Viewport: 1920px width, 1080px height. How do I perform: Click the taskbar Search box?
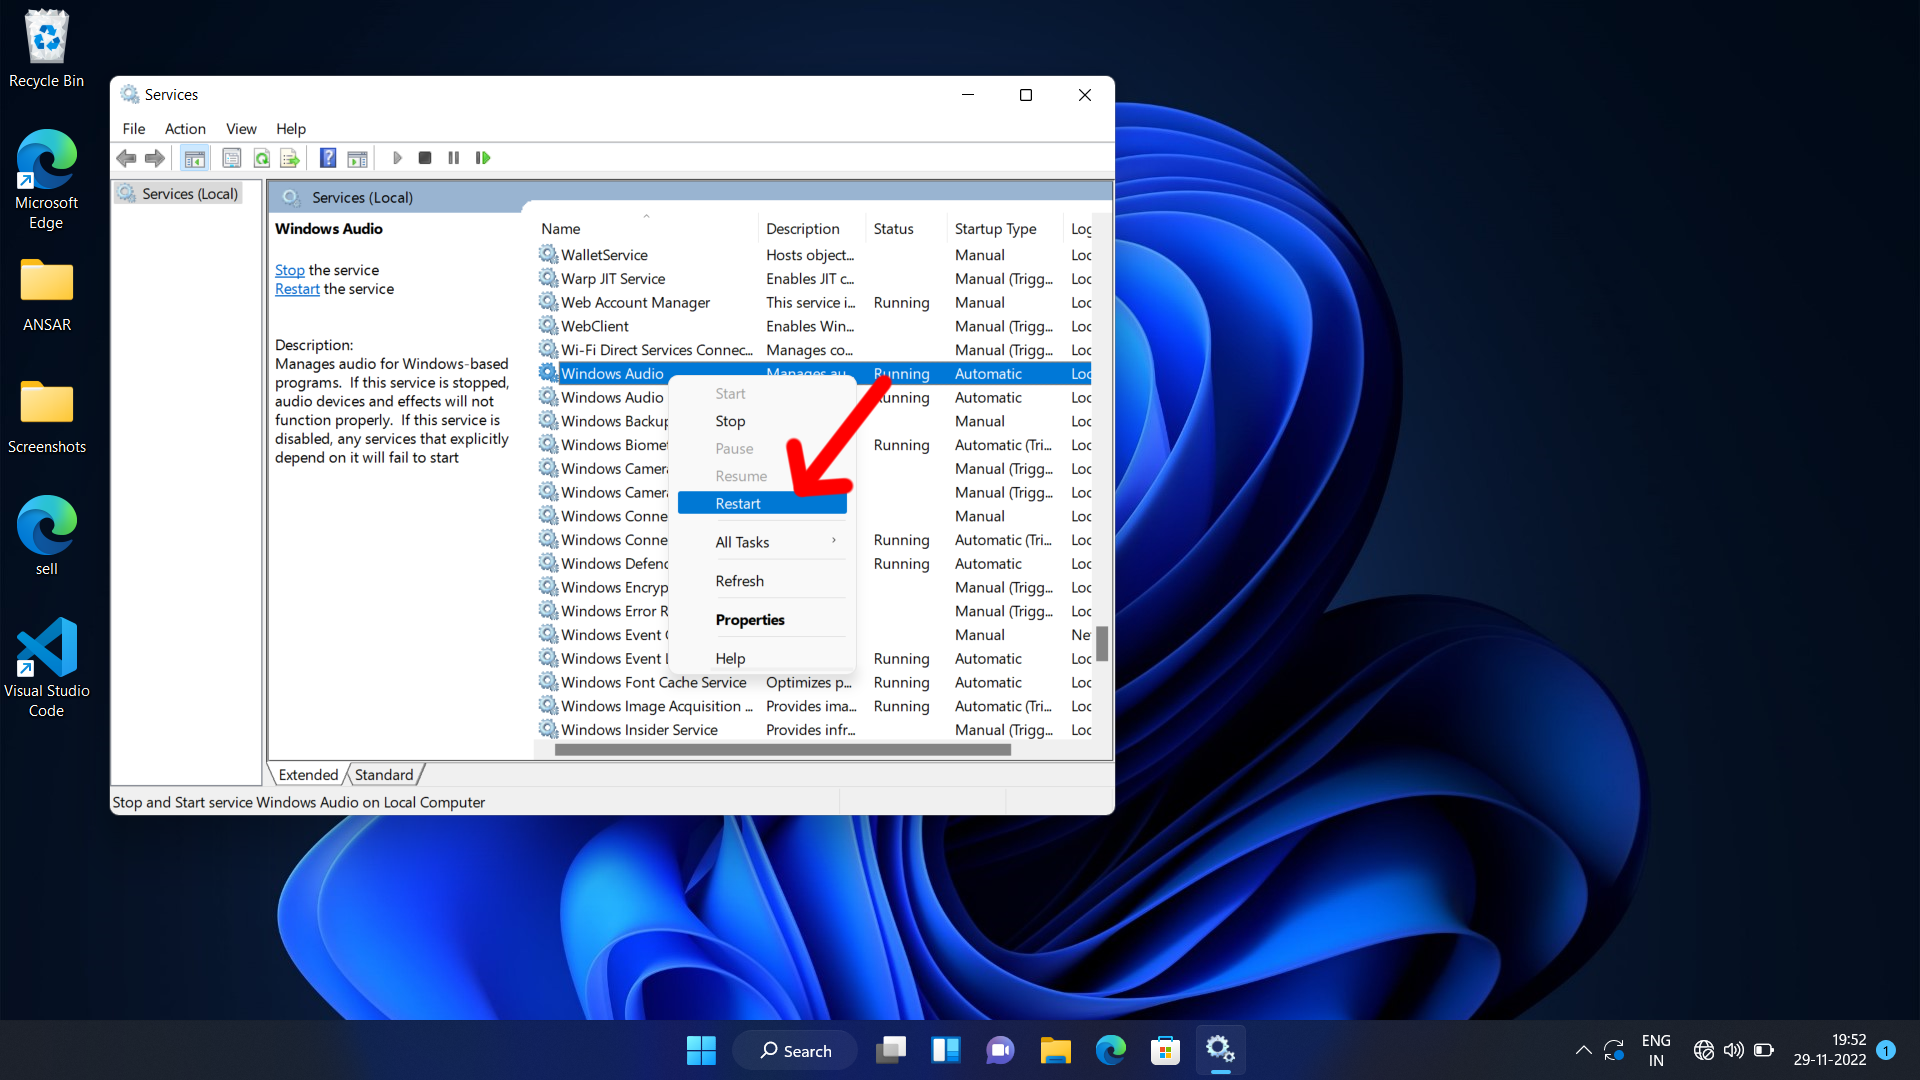[x=795, y=1050]
